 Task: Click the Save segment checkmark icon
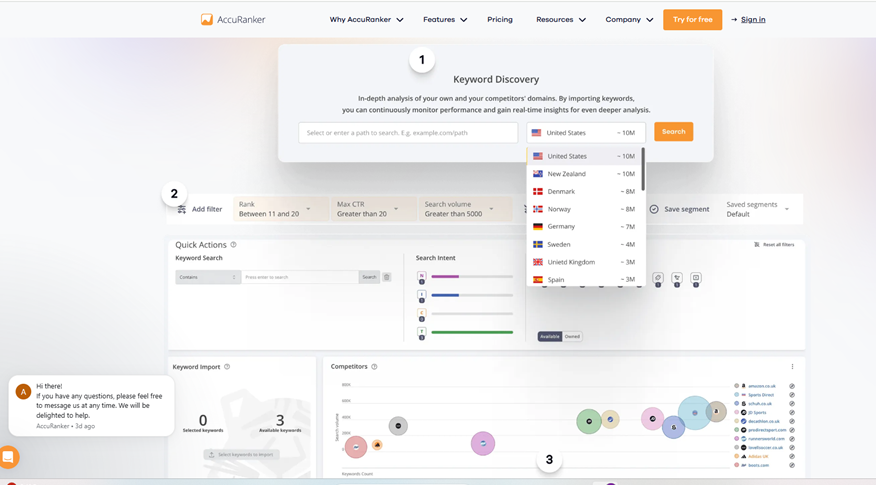coord(654,209)
